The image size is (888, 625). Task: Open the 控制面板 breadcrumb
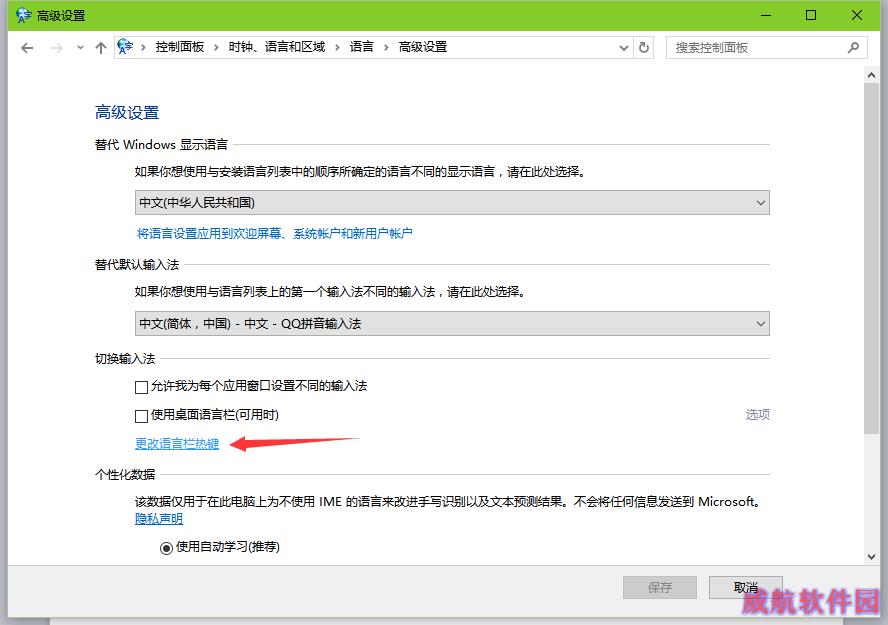click(x=180, y=47)
